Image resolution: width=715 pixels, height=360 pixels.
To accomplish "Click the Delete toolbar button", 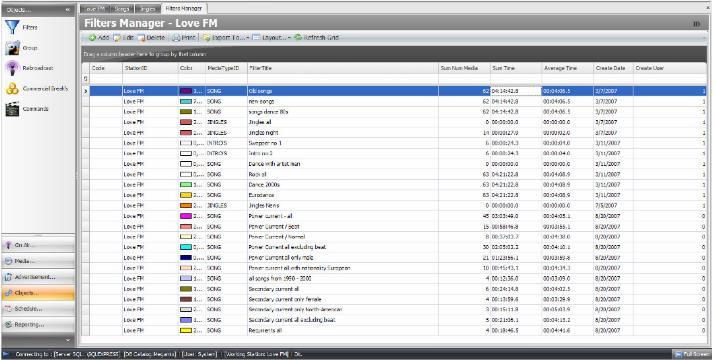I will coord(151,37).
